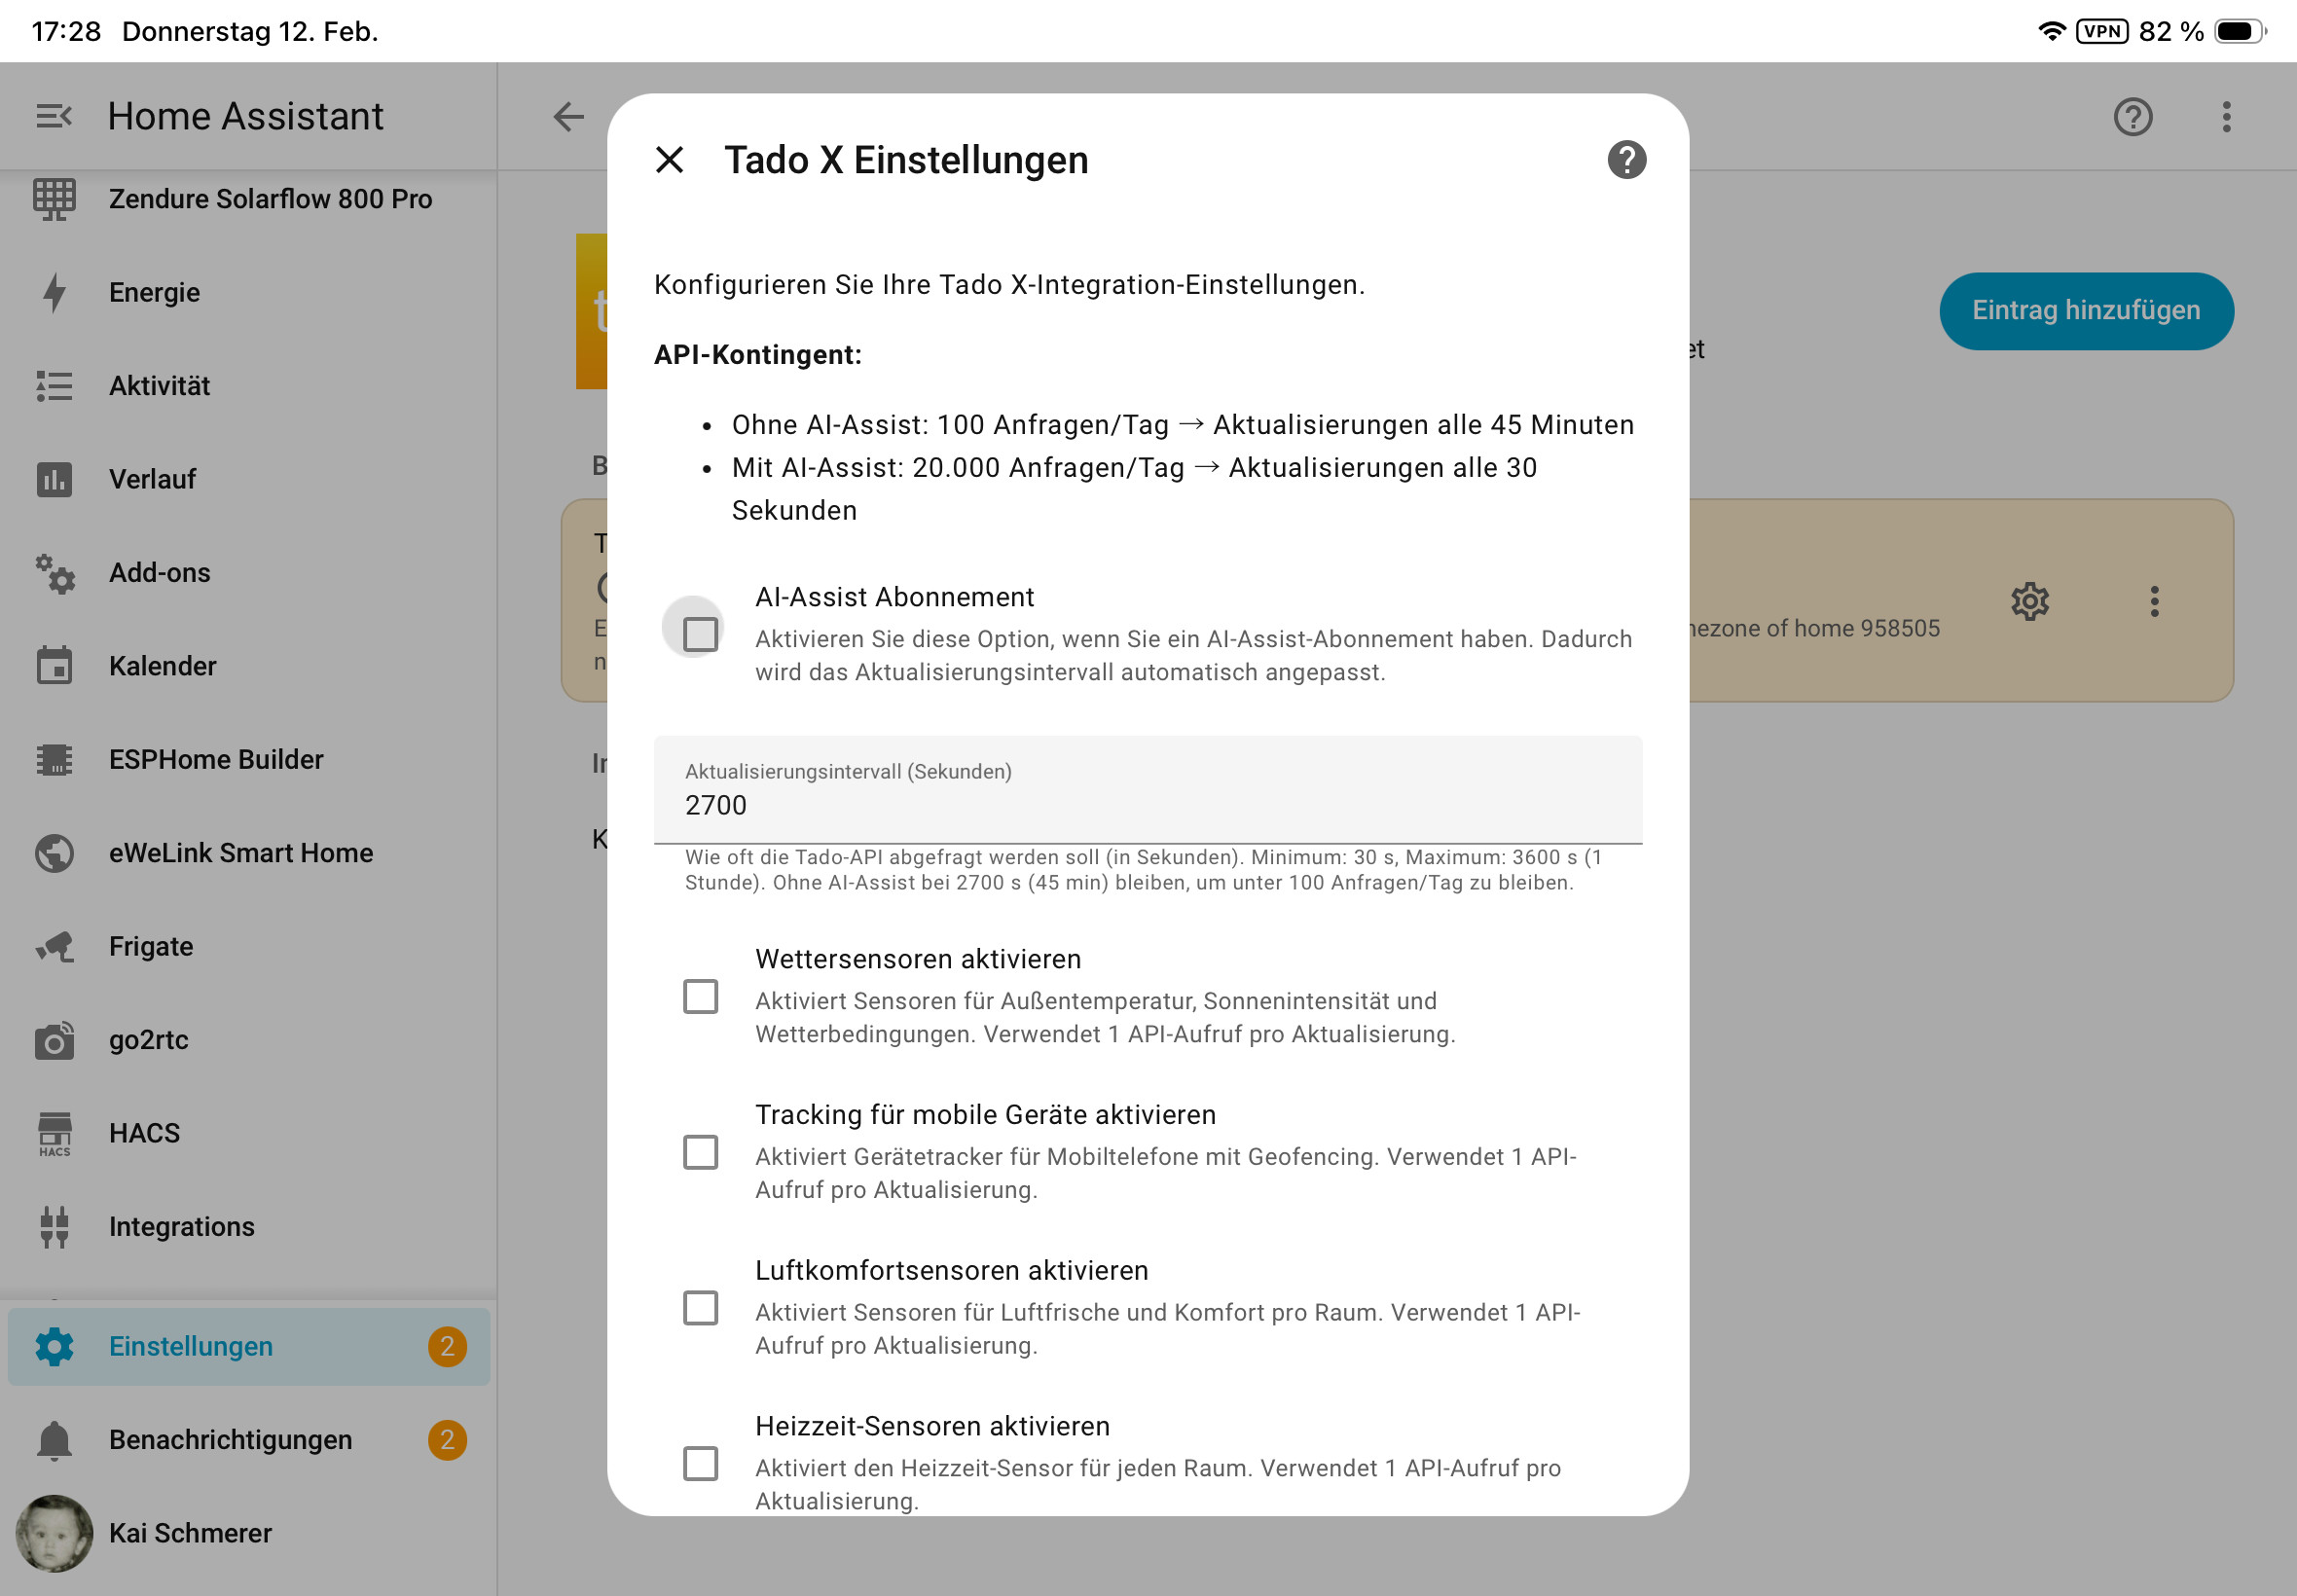Open the integration entry gear settings icon
Screen dimensions: 2297x1596
(2029, 601)
